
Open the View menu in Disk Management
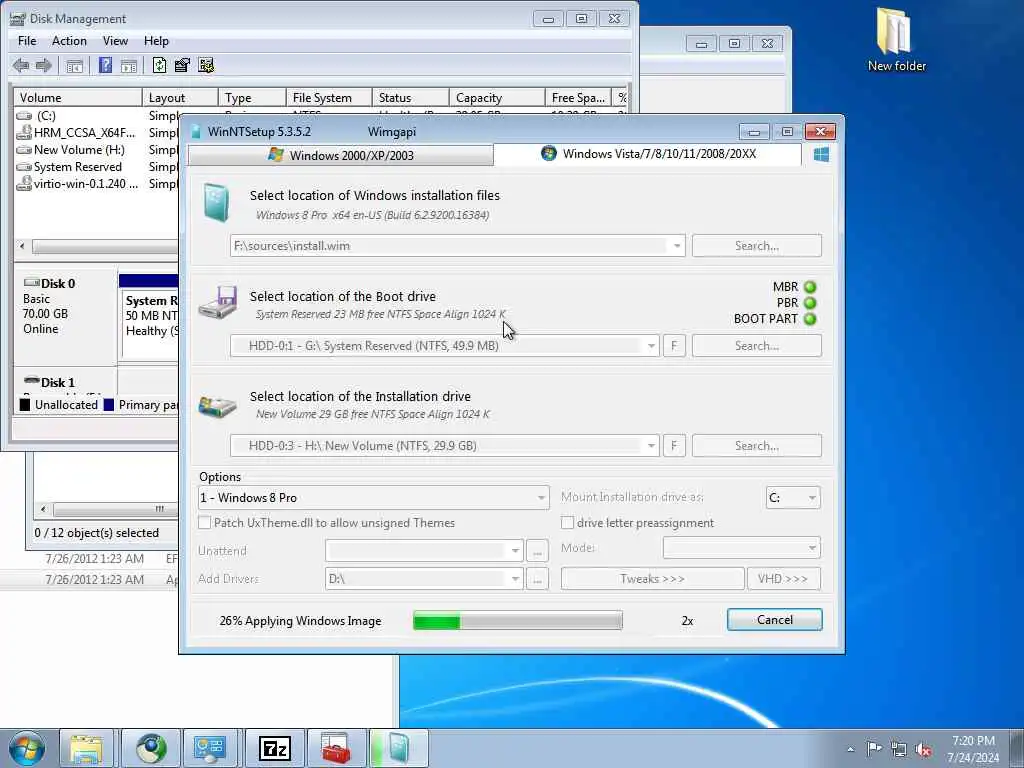(x=115, y=41)
